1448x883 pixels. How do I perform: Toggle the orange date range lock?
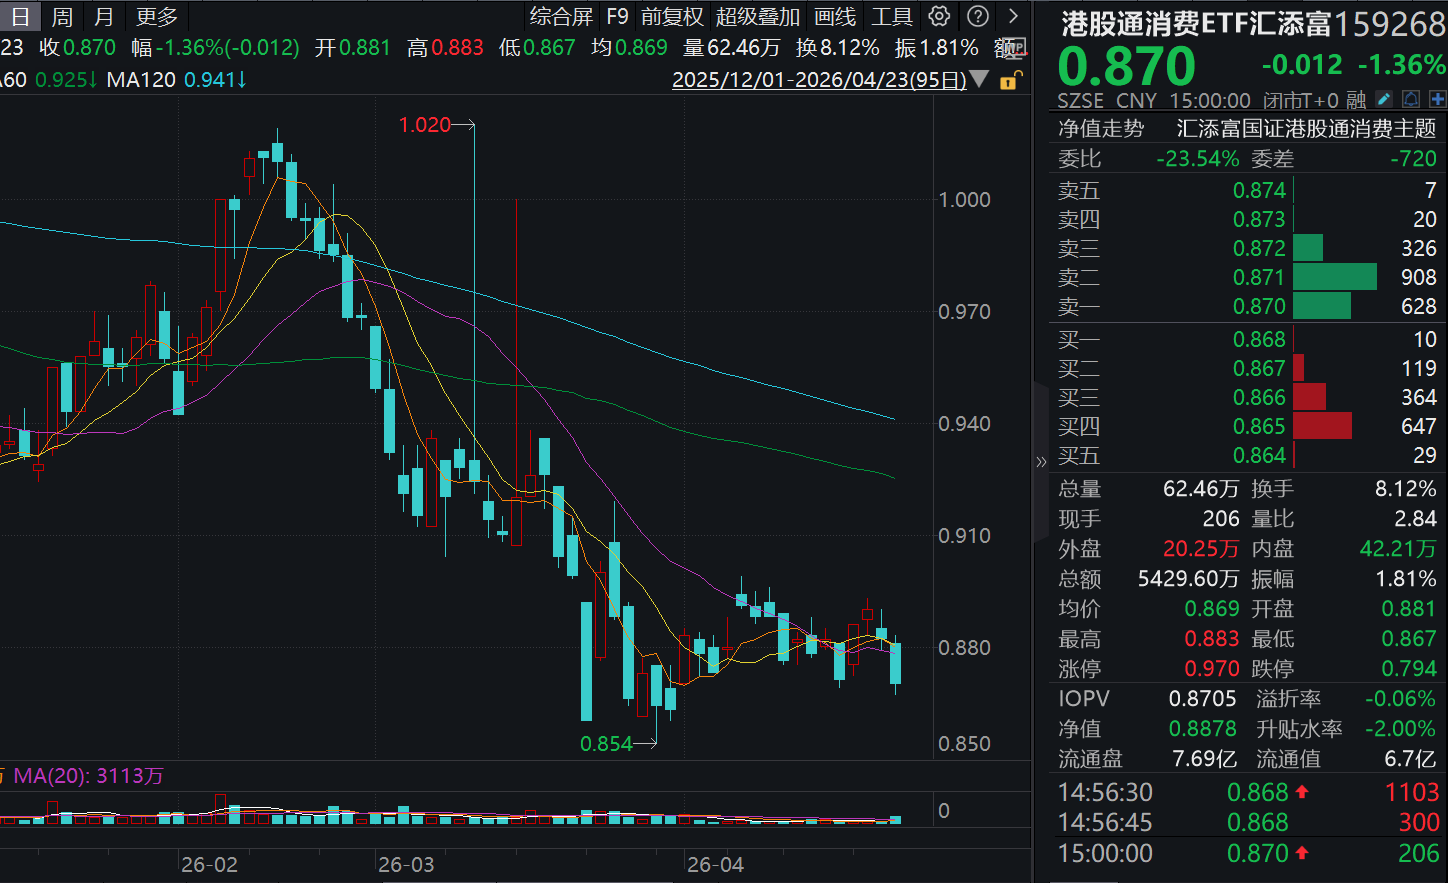[1010, 80]
